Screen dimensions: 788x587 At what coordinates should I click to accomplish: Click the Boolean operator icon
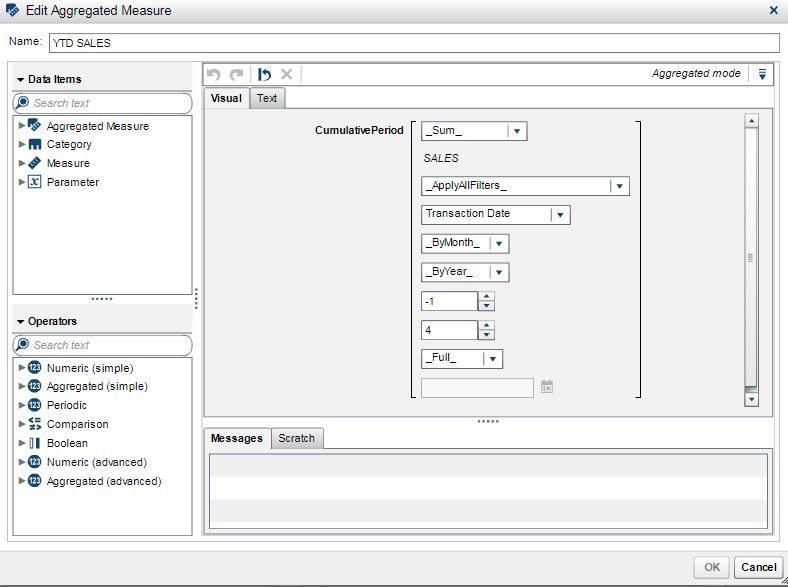35,443
